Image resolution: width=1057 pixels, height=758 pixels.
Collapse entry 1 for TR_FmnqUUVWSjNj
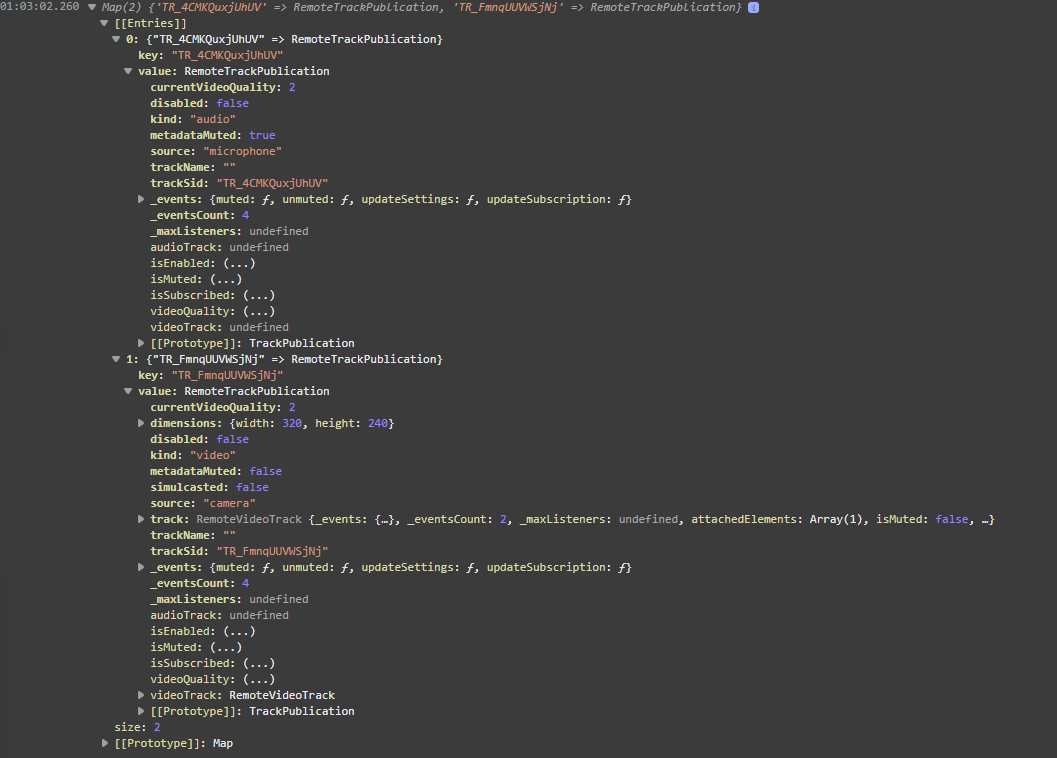(x=116, y=359)
